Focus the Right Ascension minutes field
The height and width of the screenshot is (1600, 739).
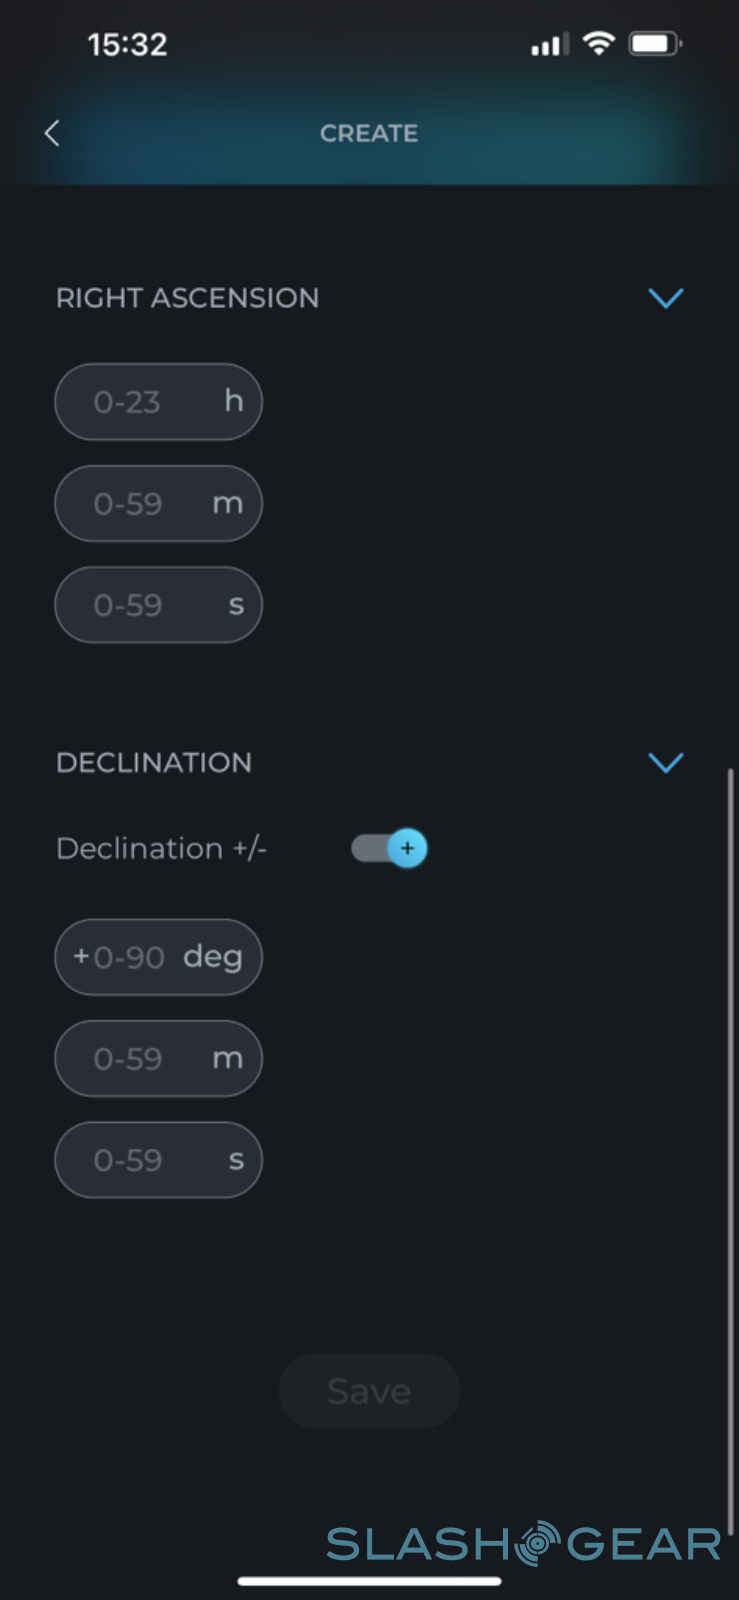(158, 504)
